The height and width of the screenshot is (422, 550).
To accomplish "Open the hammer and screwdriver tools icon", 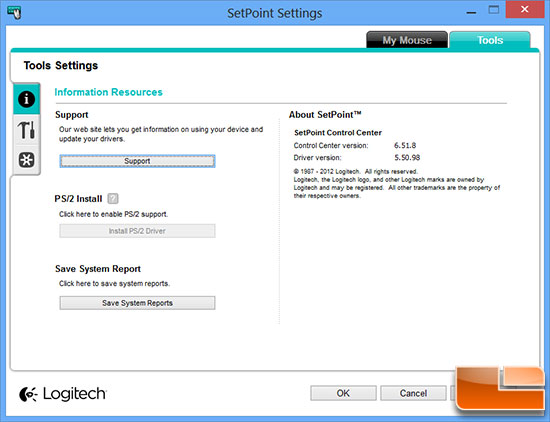I will tap(27, 130).
